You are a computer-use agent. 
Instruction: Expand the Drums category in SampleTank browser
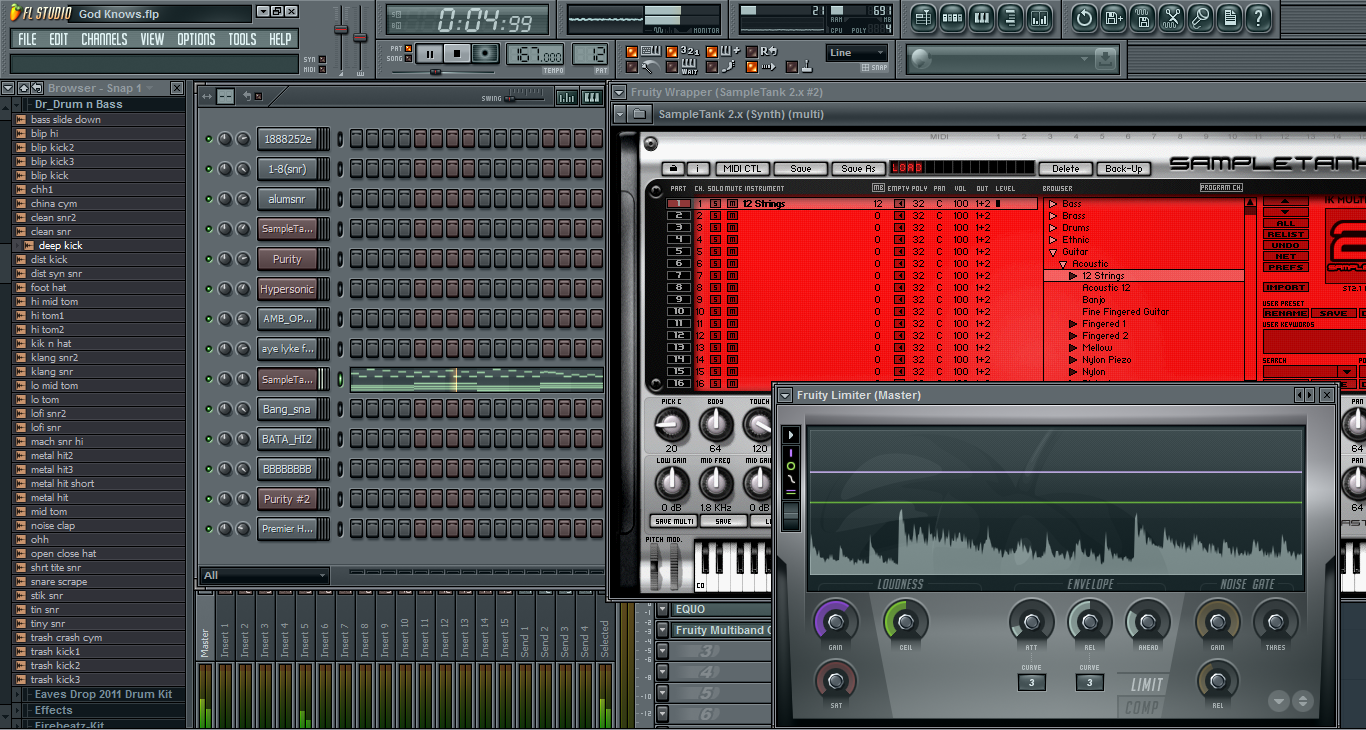coord(1053,228)
